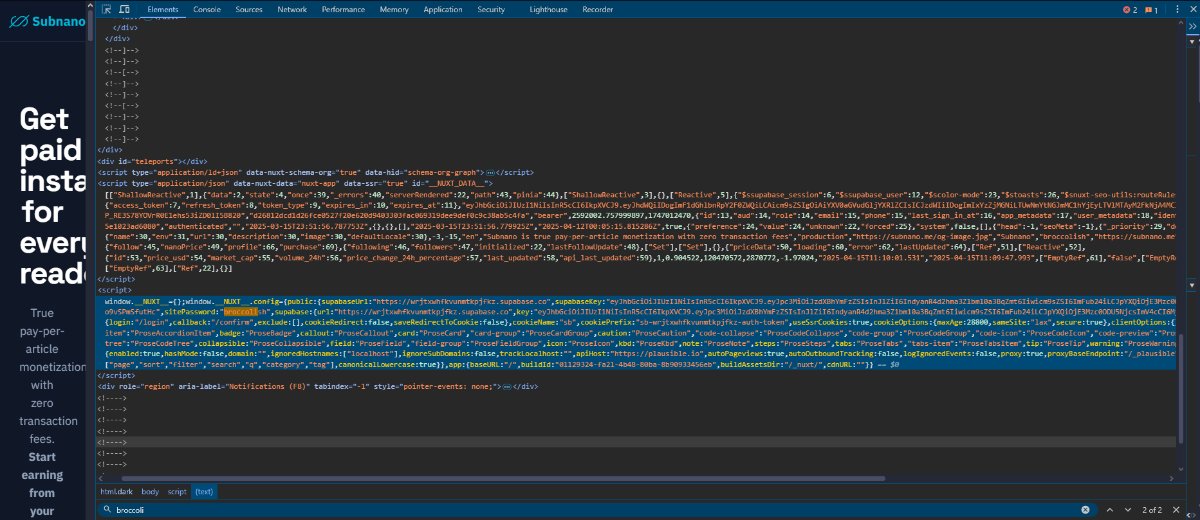1200x520 pixels.
Task: Click the red error count badge
Action: (1130, 9)
